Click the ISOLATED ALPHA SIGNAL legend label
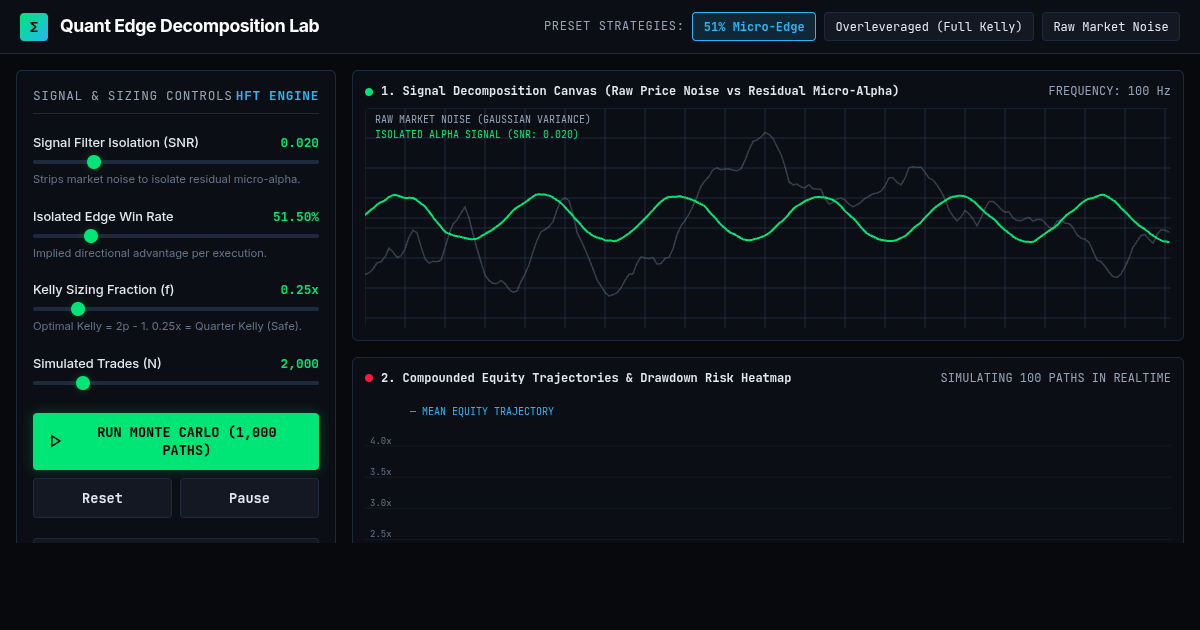 tap(477, 135)
